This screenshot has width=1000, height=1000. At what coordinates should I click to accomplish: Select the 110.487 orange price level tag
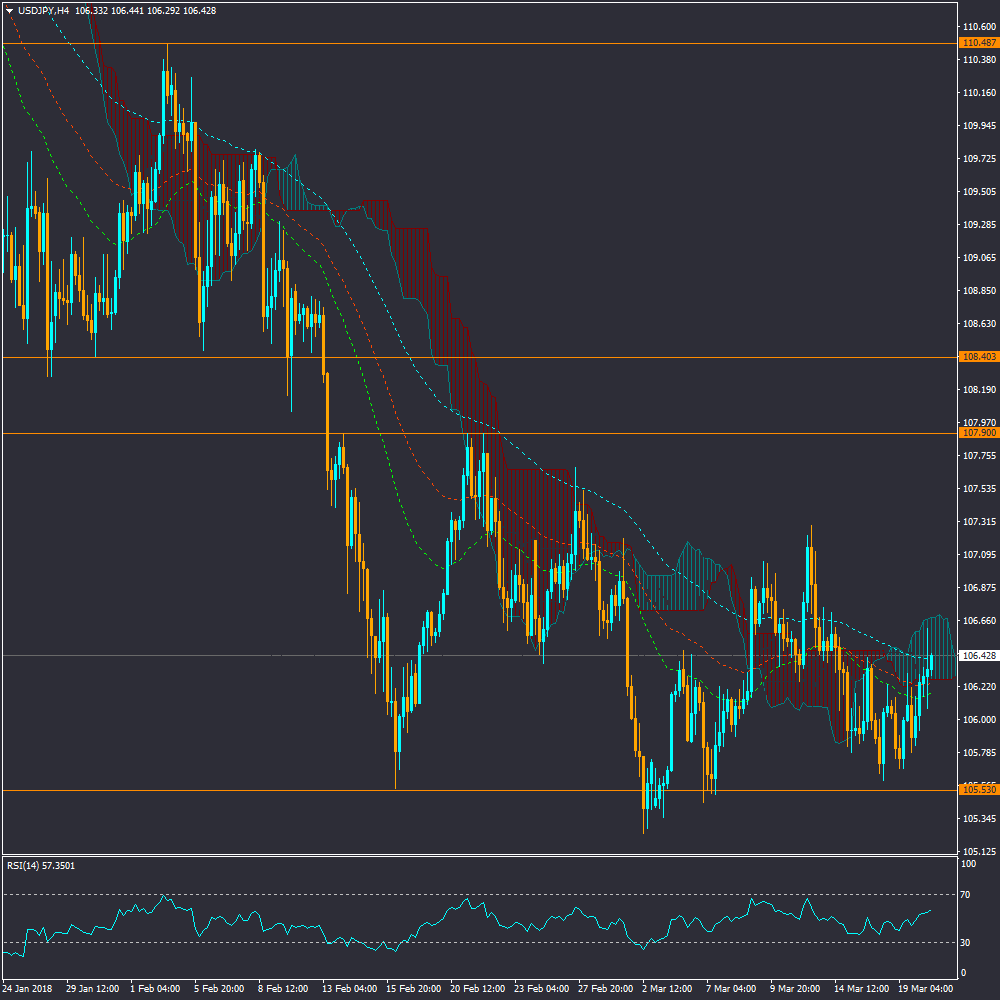(x=978, y=43)
